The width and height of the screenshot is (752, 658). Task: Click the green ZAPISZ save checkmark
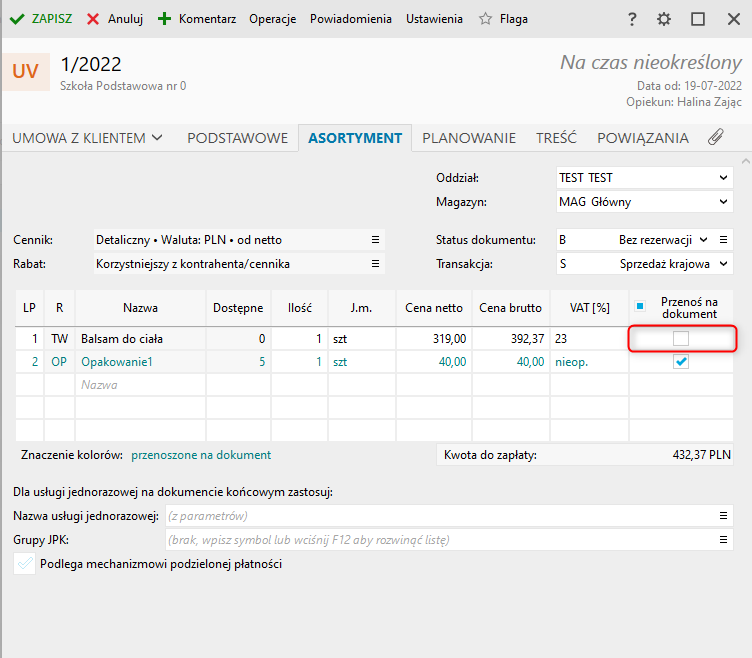click(17, 19)
